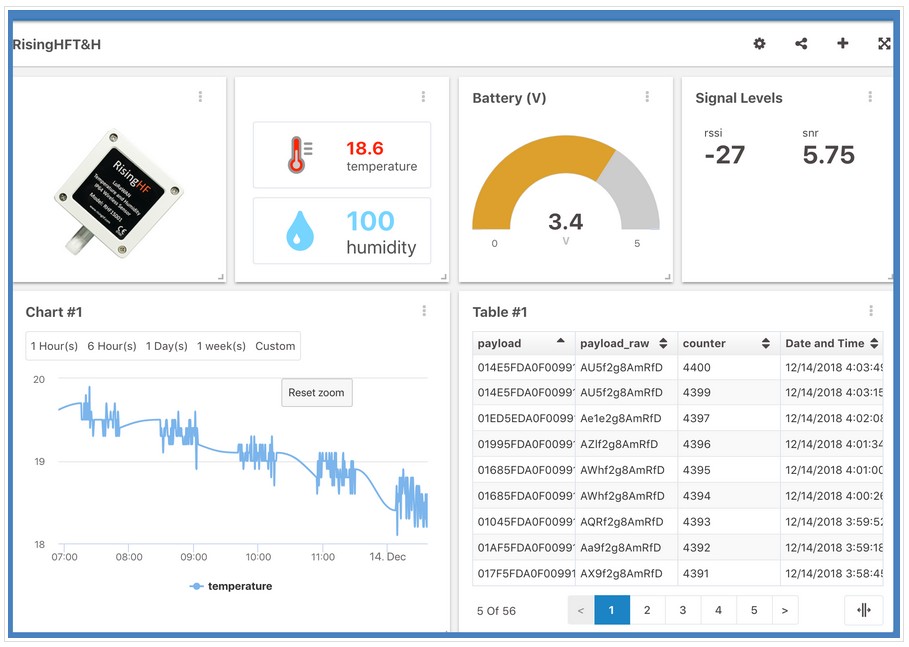Click the Chart #1 widget title
This screenshot has width=909, height=647.
click(54, 312)
